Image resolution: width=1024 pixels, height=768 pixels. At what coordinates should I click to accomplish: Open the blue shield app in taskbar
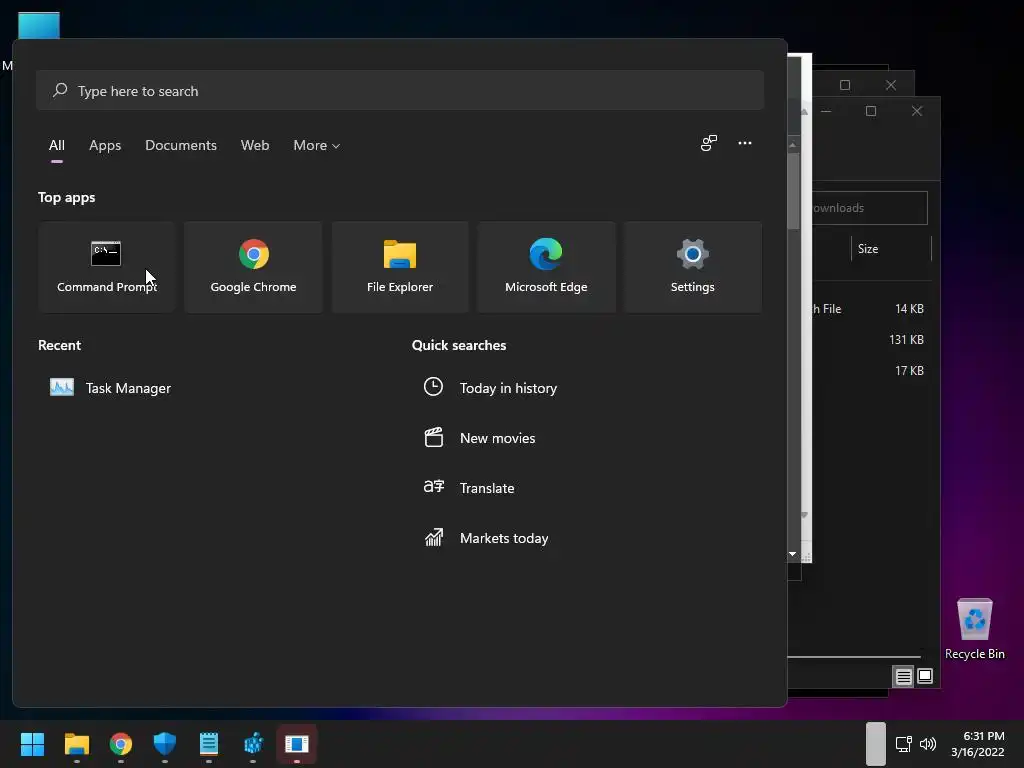(165, 743)
